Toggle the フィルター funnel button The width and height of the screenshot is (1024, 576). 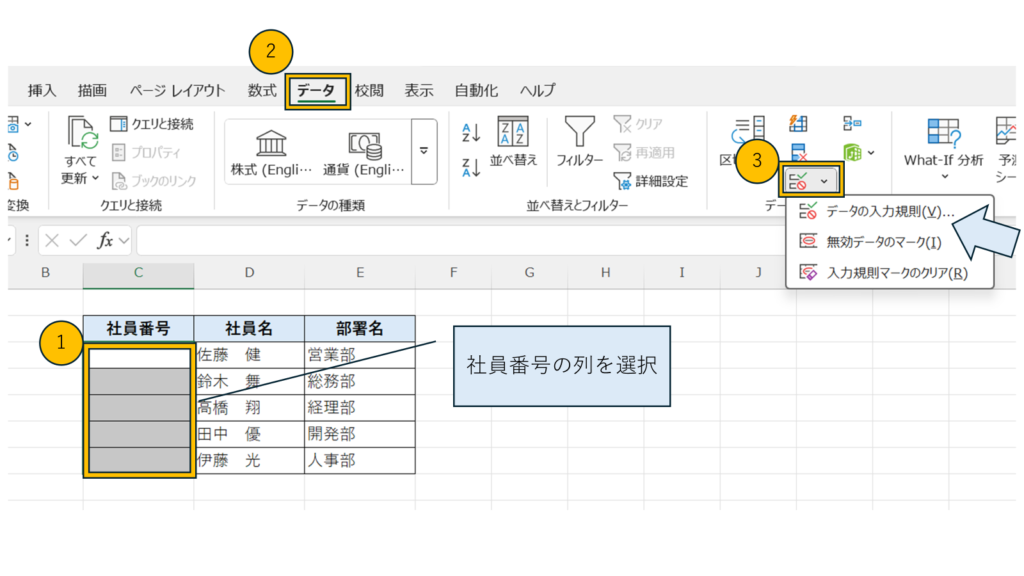(x=579, y=142)
